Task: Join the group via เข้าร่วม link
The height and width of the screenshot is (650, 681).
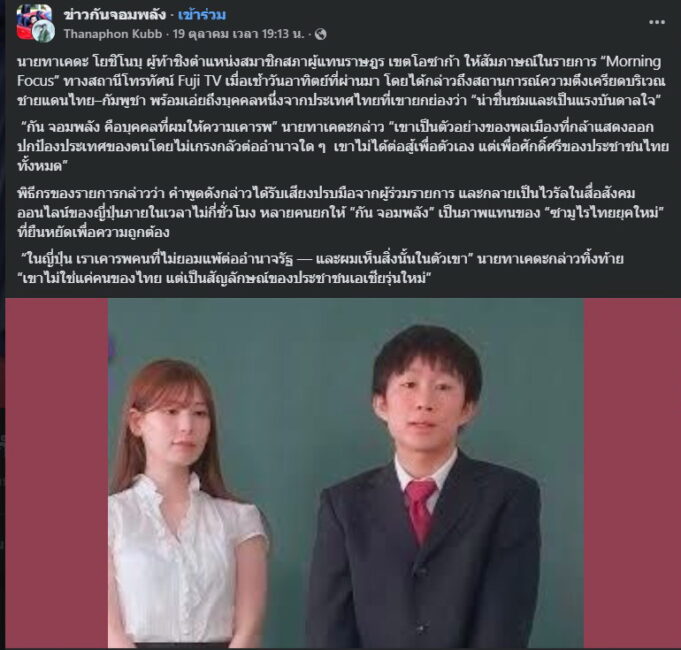Action: point(202,15)
